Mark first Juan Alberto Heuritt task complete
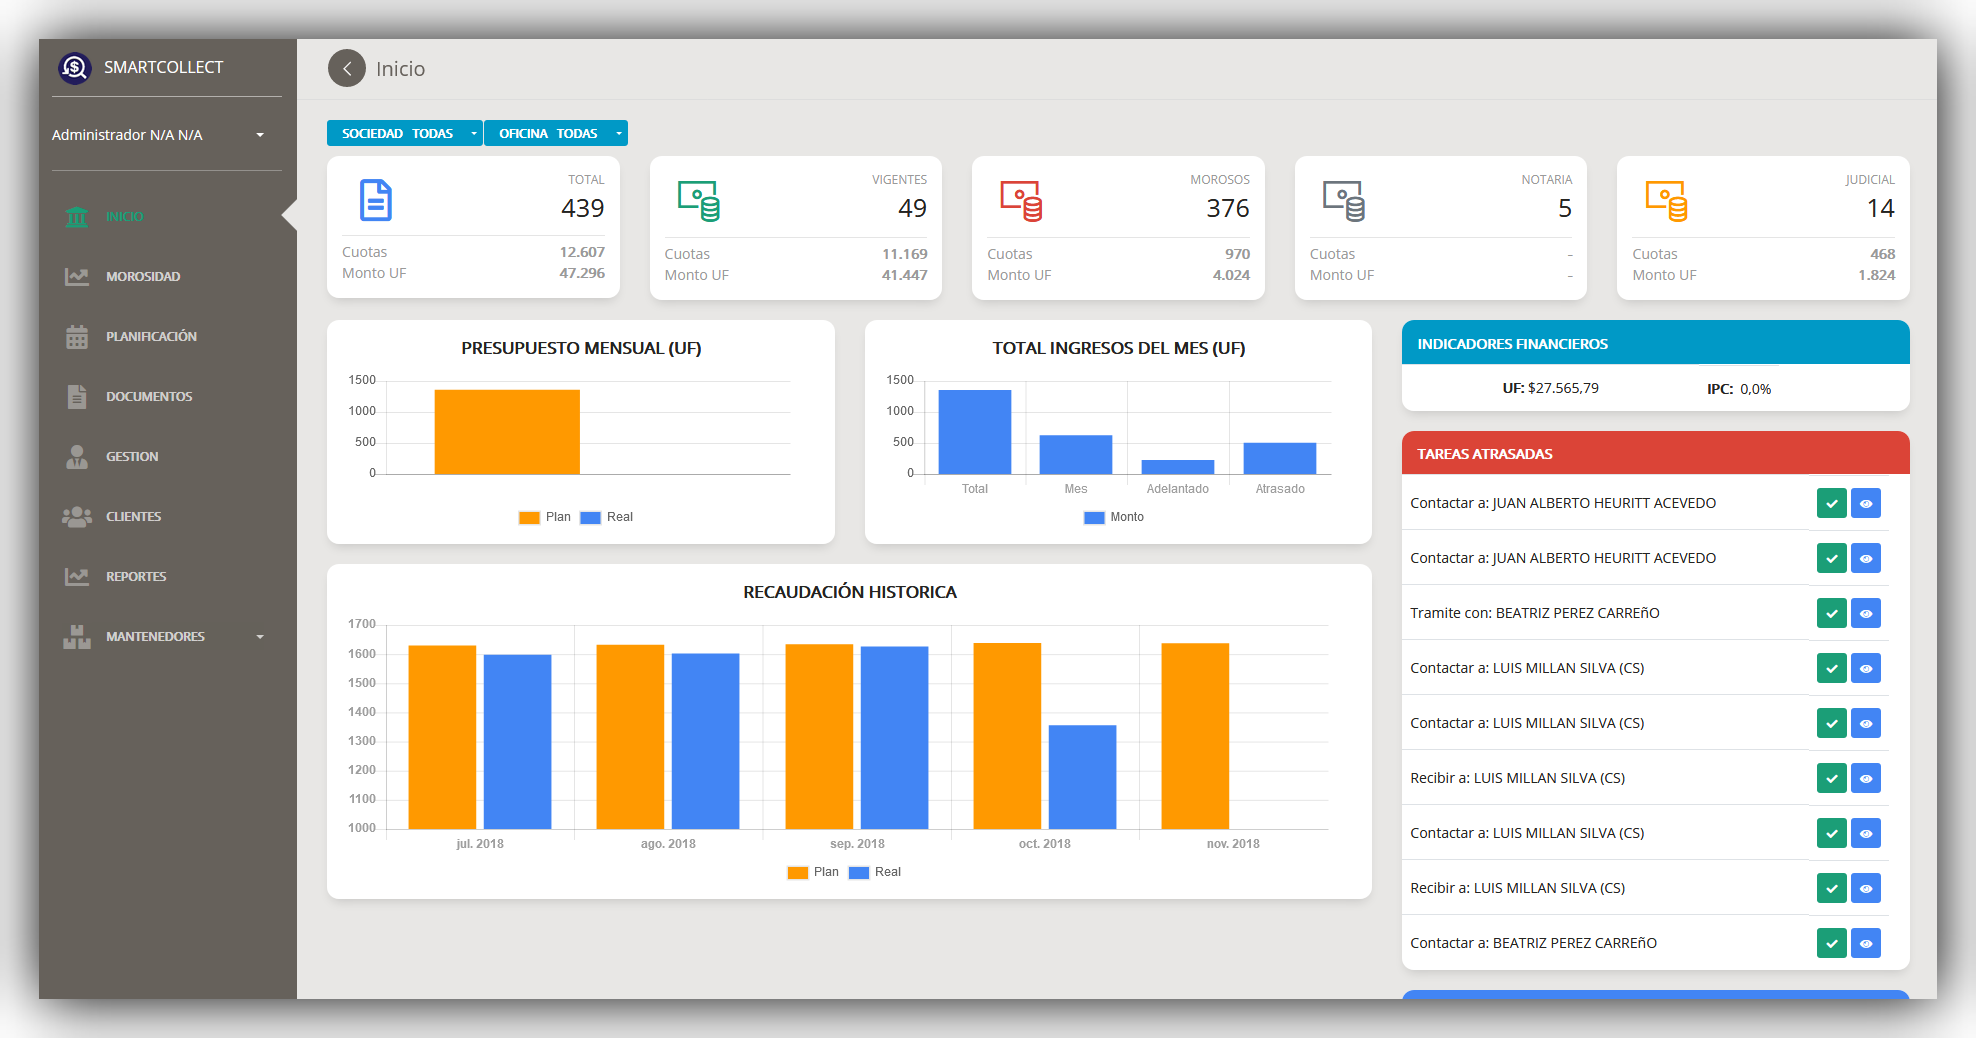Viewport: 1976px width, 1038px height. 1831,504
